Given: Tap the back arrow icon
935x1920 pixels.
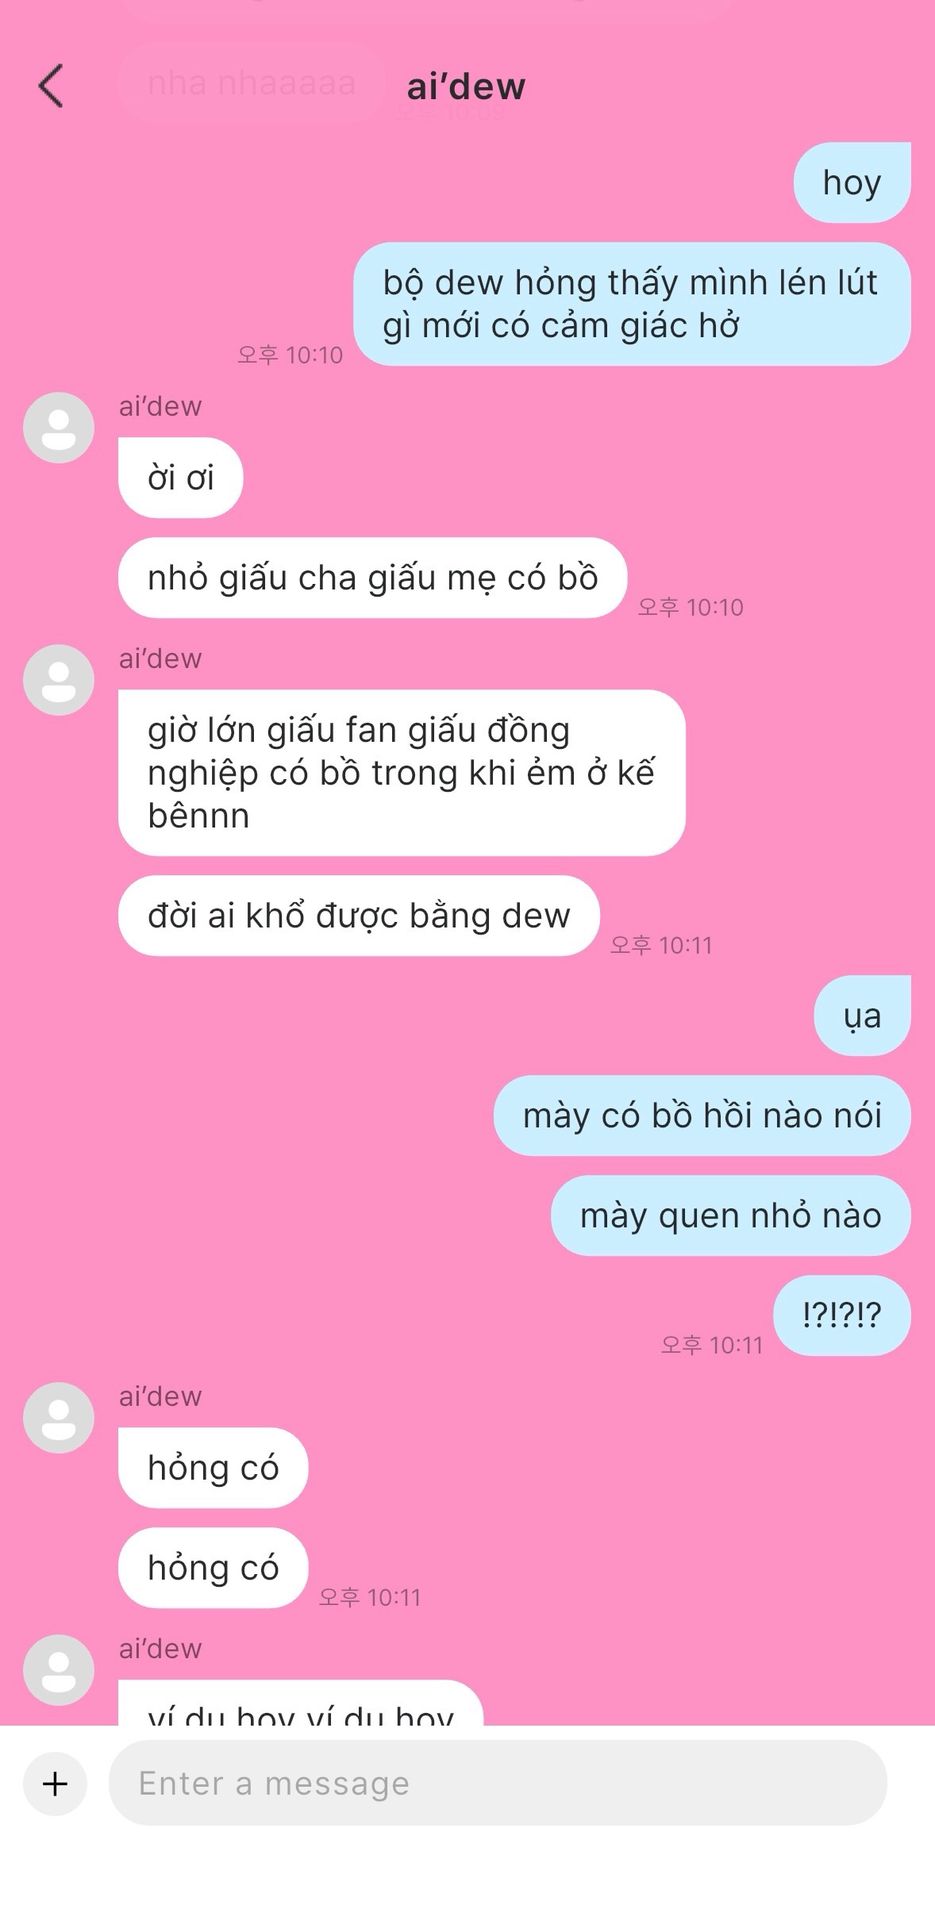Looking at the screenshot, I should point(51,85).
